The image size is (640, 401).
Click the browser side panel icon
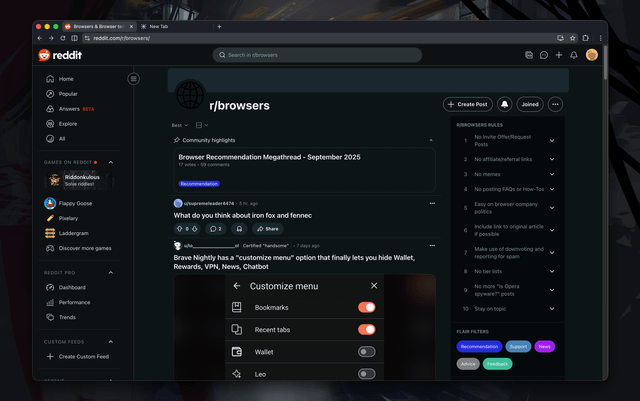point(74,38)
